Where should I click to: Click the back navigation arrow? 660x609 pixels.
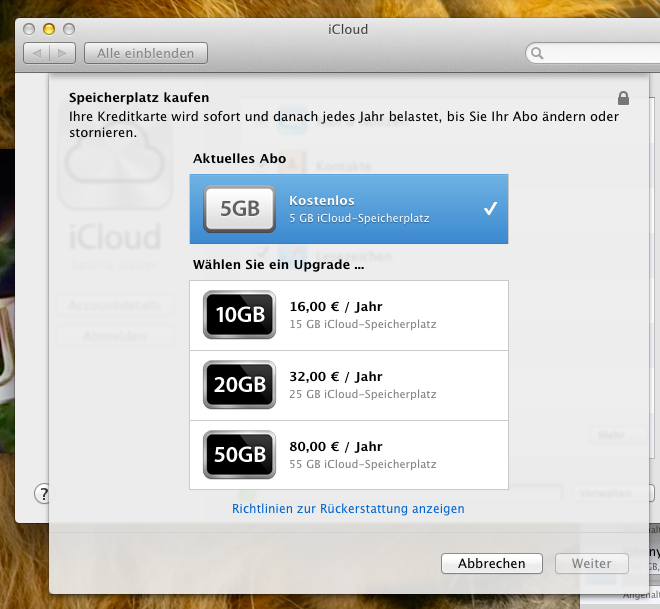pos(37,53)
